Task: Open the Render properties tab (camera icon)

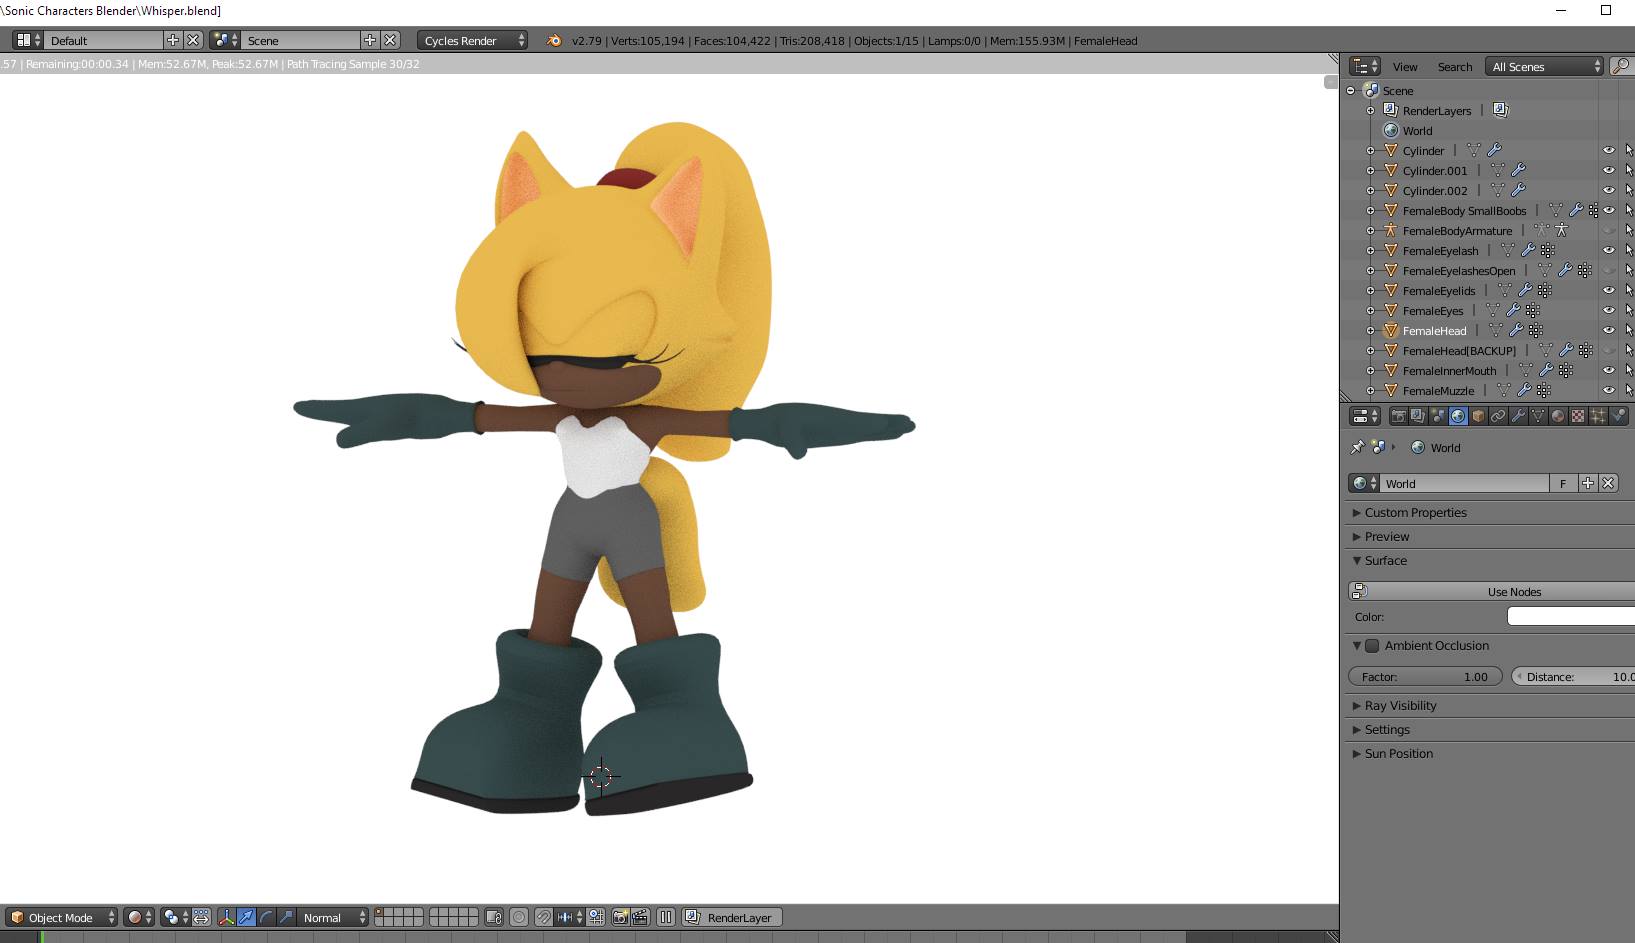Action: pyautogui.click(x=1398, y=416)
